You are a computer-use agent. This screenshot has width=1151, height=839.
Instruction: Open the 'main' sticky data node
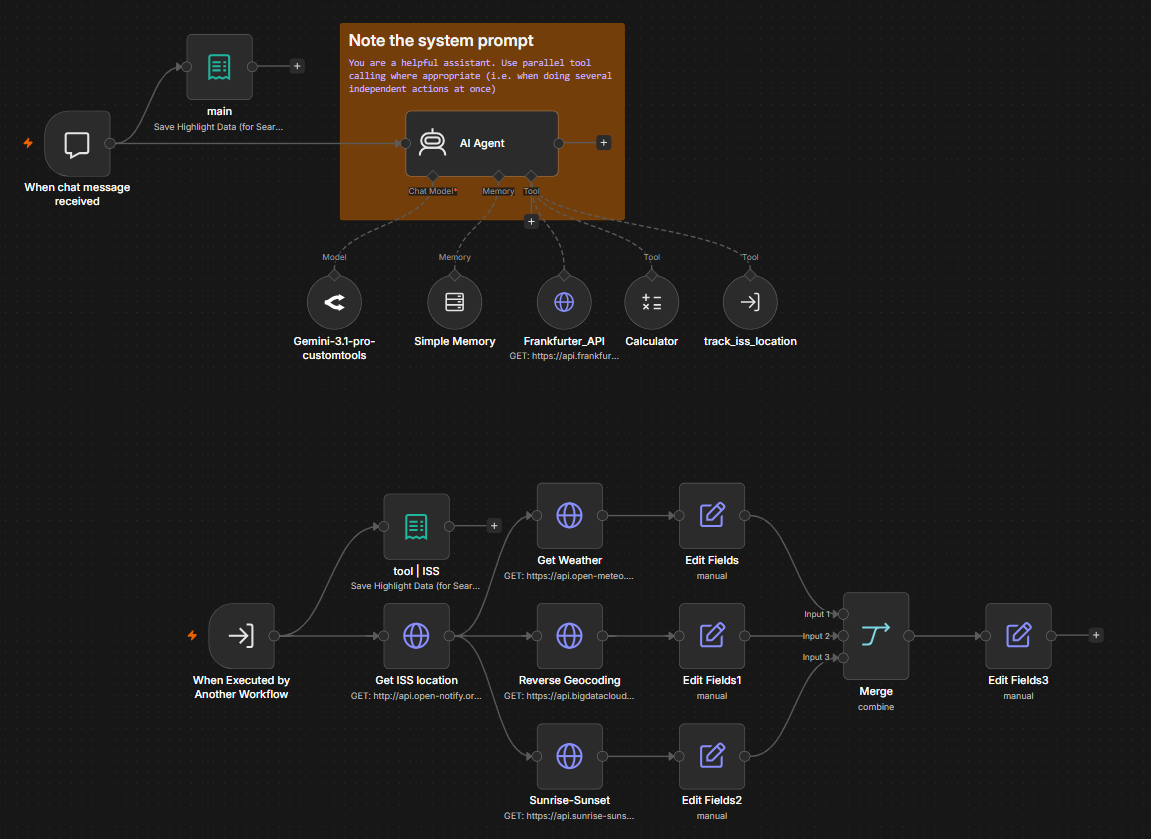(x=219, y=67)
